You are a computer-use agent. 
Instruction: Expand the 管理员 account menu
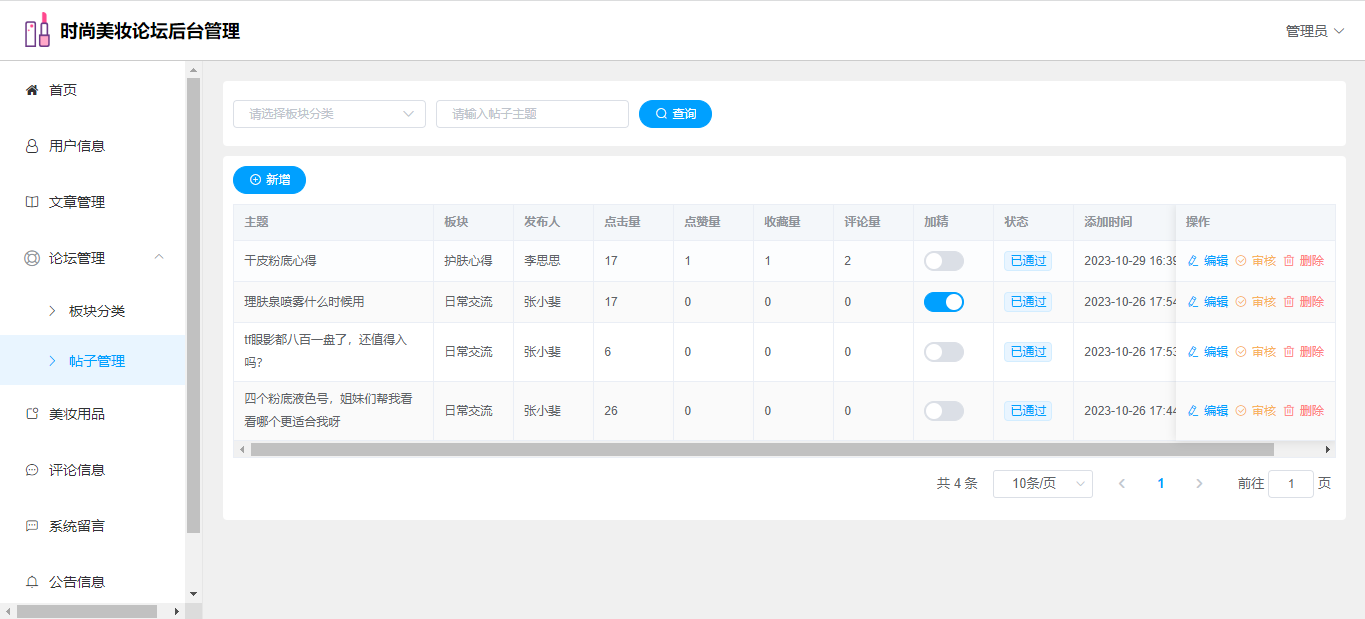click(x=1314, y=31)
